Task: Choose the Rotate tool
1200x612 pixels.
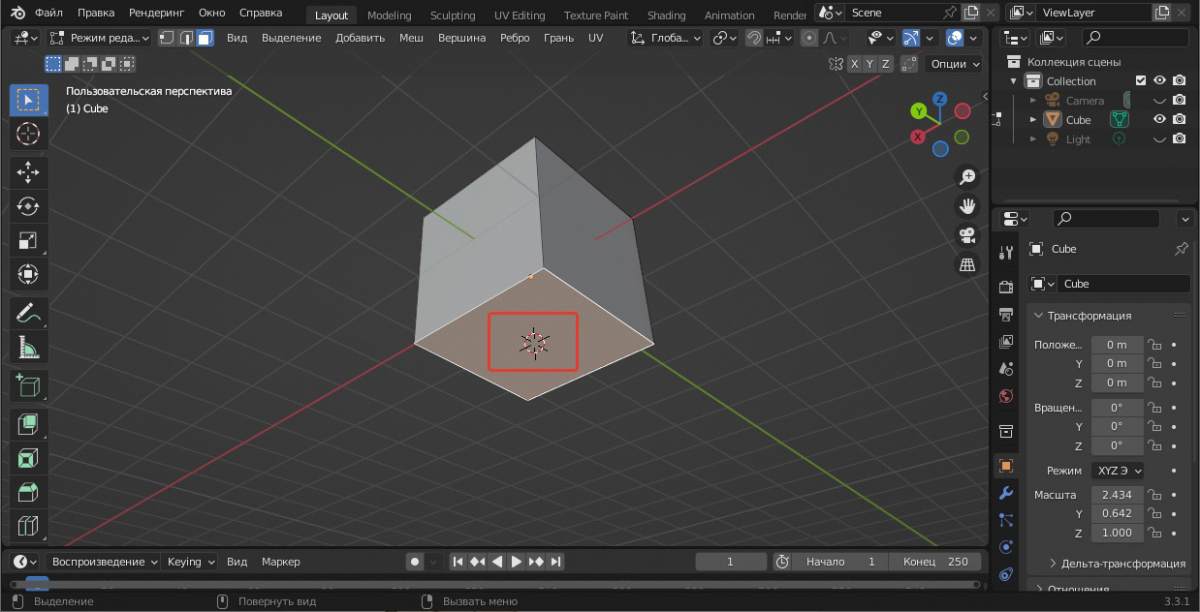Action: coord(28,206)
